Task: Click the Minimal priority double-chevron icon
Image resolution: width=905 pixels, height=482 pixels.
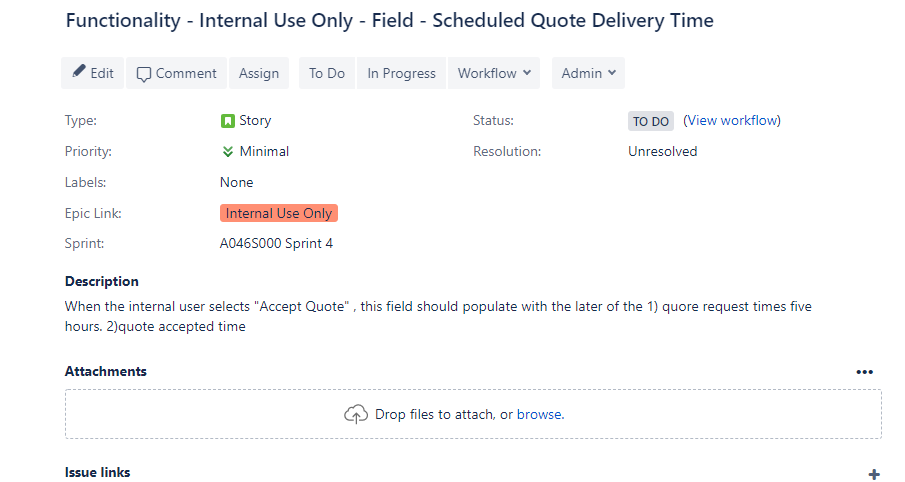Action: (228, 151)
